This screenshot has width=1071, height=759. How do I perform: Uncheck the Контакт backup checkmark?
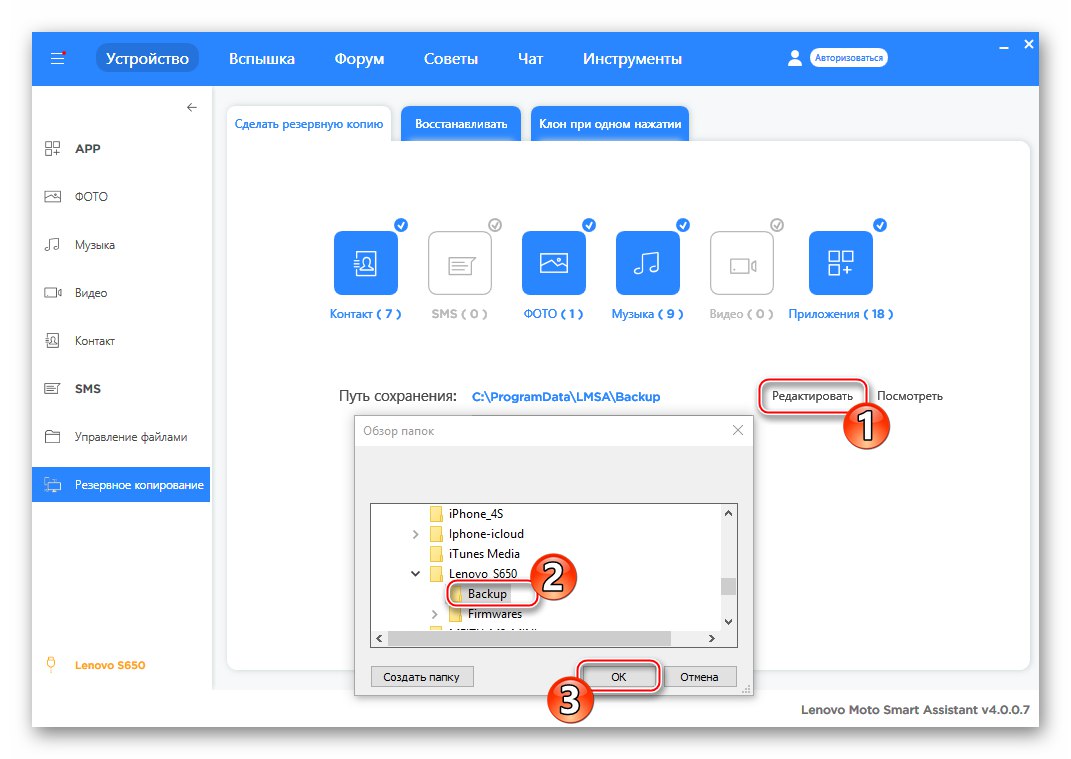401,225
